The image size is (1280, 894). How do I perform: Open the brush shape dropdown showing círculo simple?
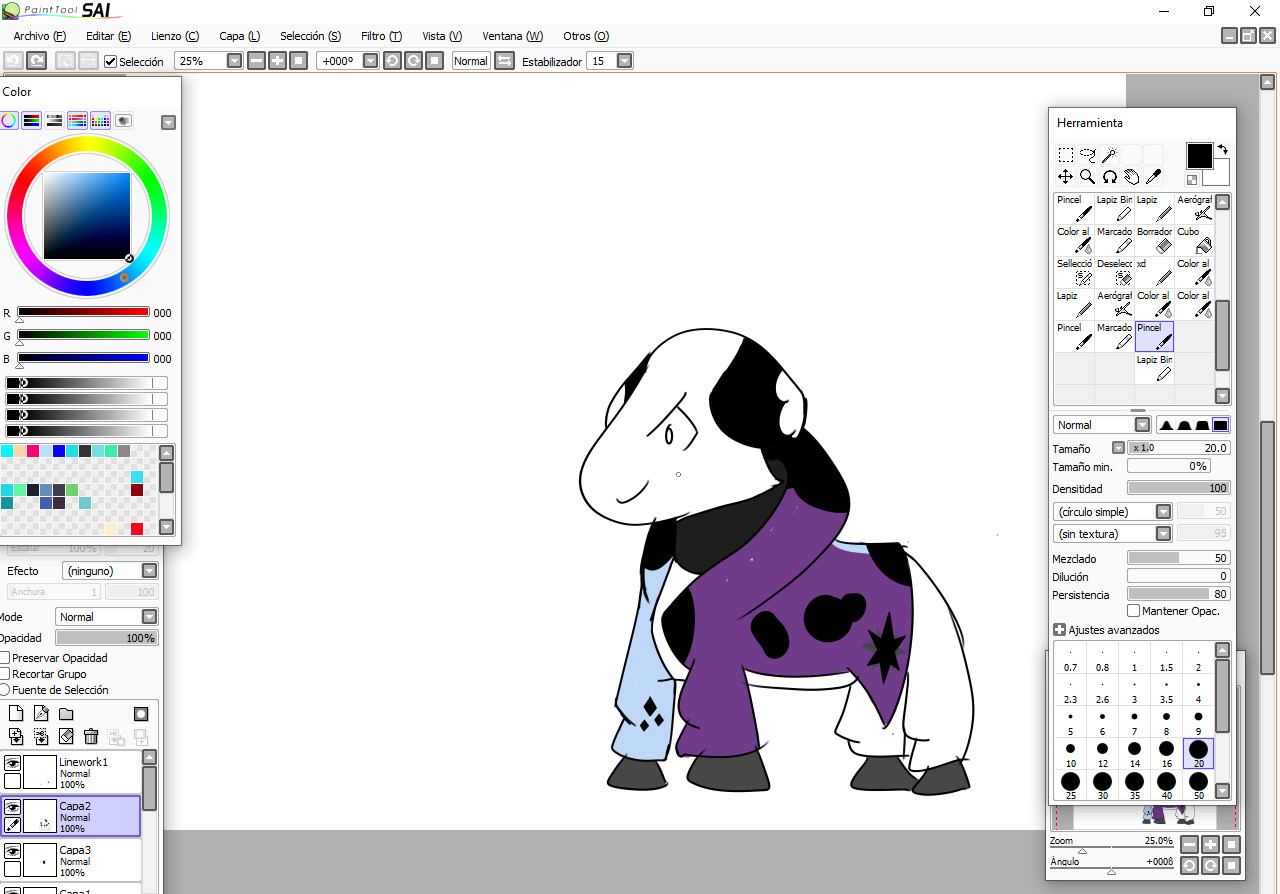1162,511
